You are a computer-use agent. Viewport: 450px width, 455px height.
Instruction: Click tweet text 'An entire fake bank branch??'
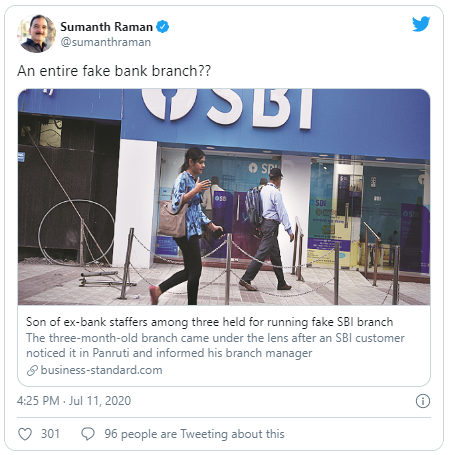(x=114, y=71)
